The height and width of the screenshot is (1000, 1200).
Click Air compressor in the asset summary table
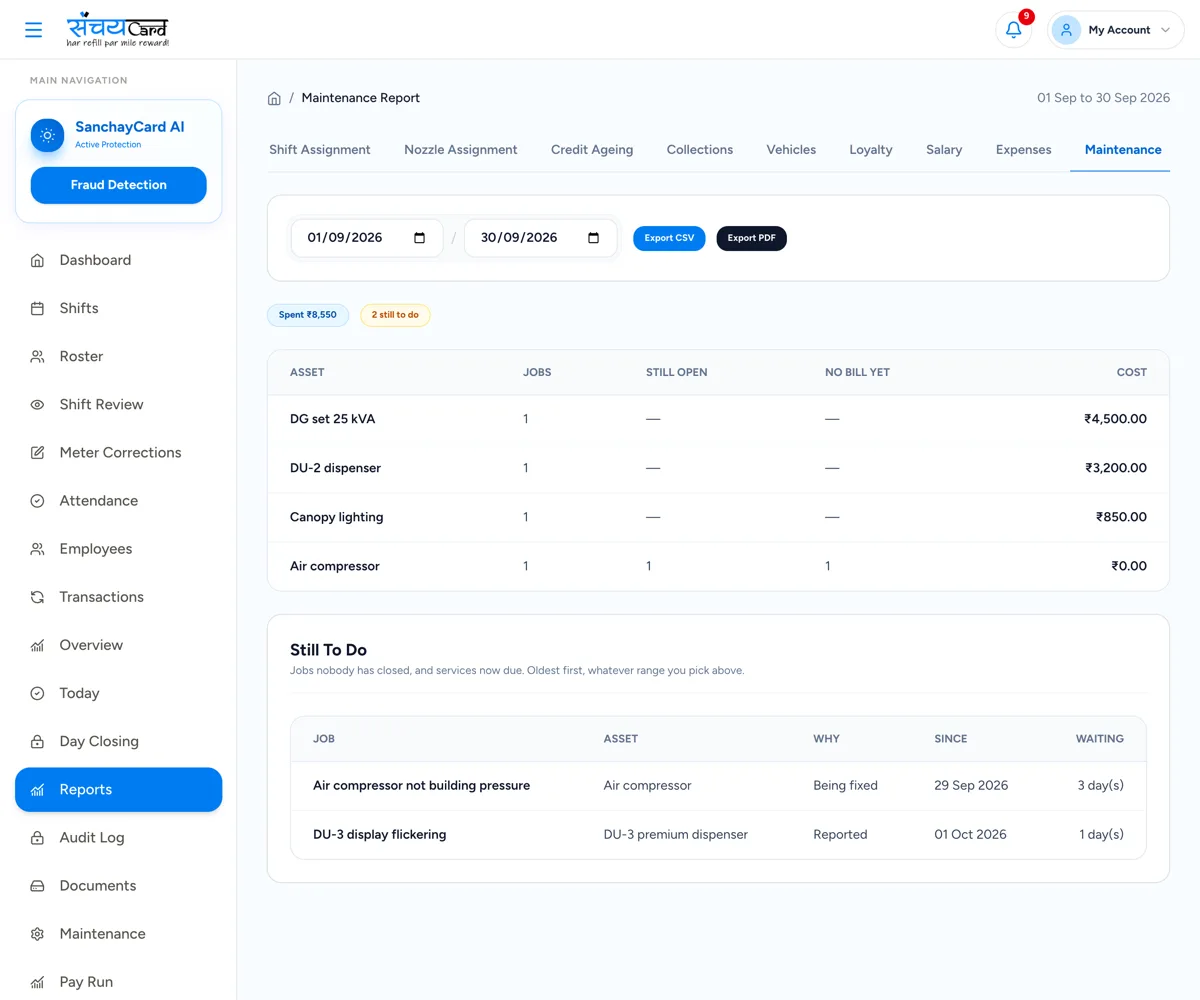pos(335,566)
